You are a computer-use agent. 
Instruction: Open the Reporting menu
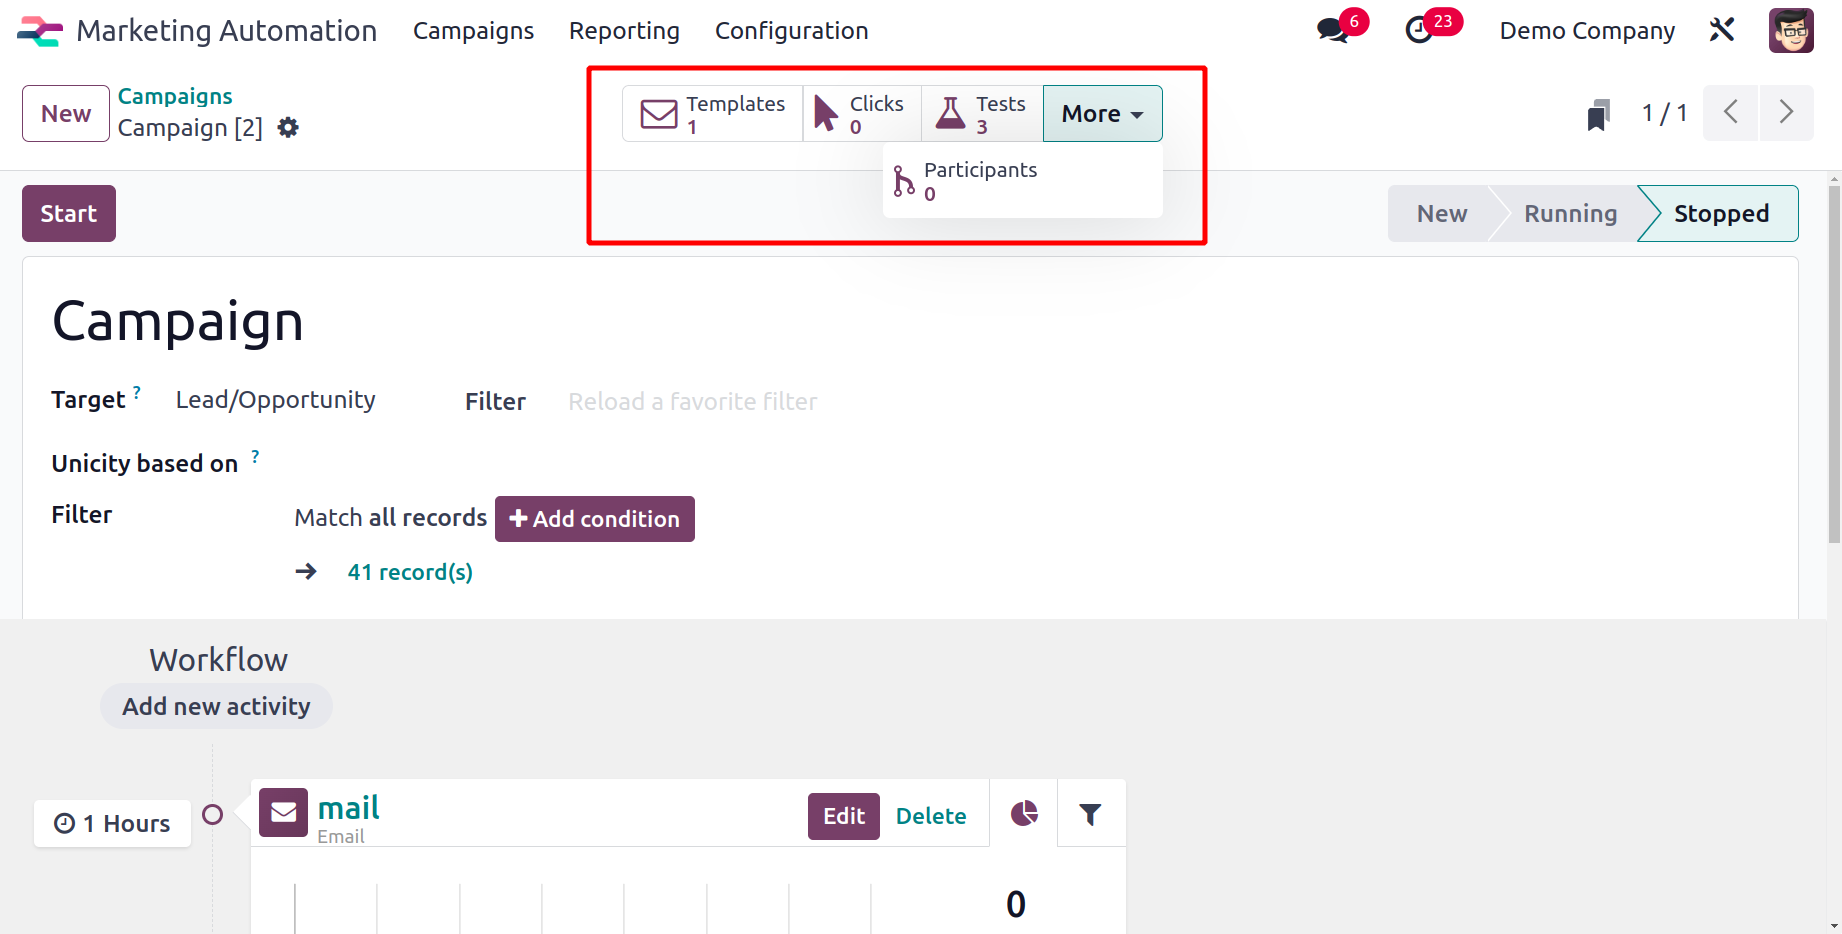(x=624, y=31)
